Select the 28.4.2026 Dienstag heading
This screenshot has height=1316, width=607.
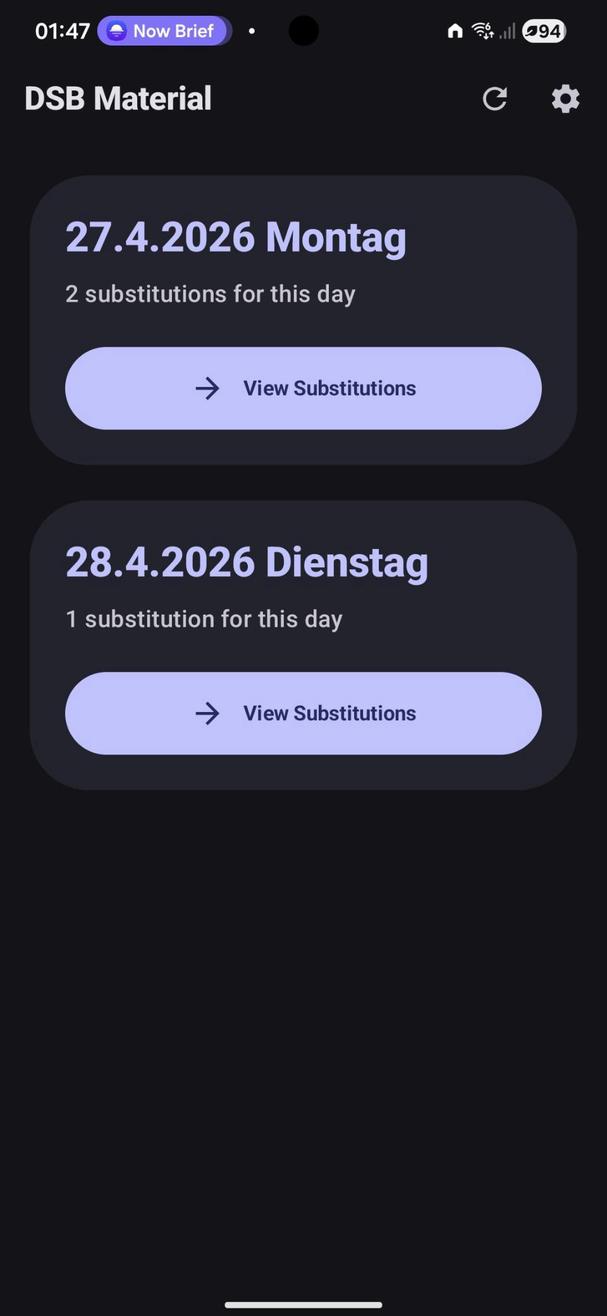click(x=247, y=562)
